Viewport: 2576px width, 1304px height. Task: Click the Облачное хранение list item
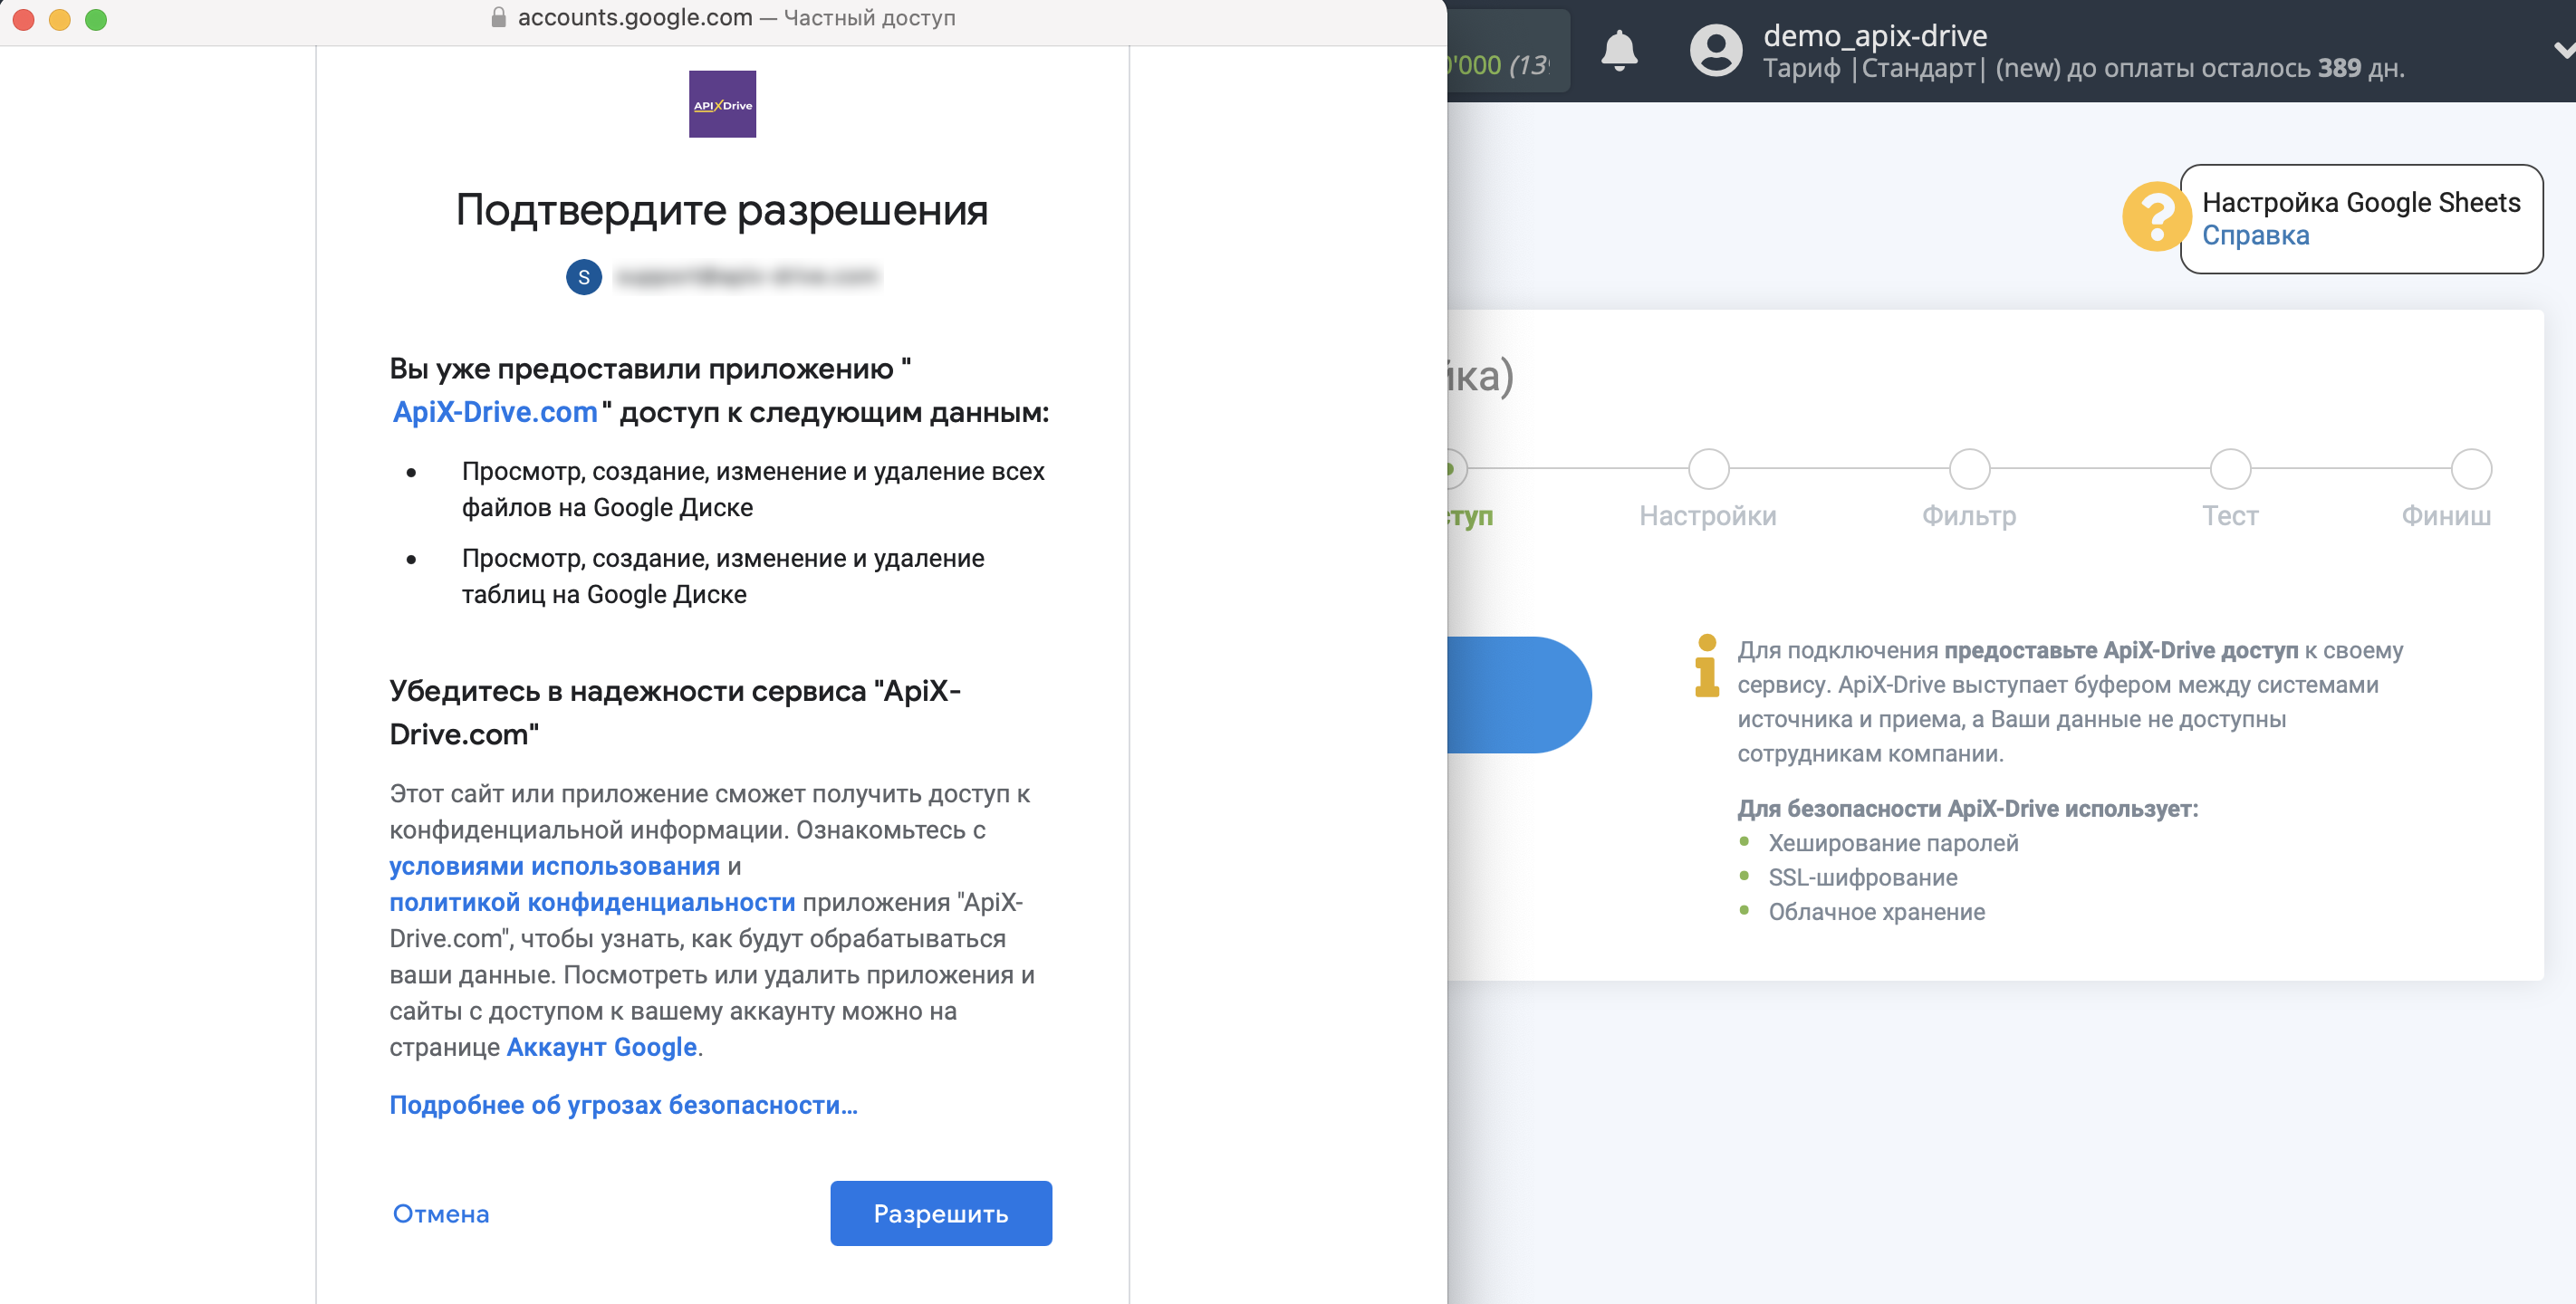click(1877, 911)
